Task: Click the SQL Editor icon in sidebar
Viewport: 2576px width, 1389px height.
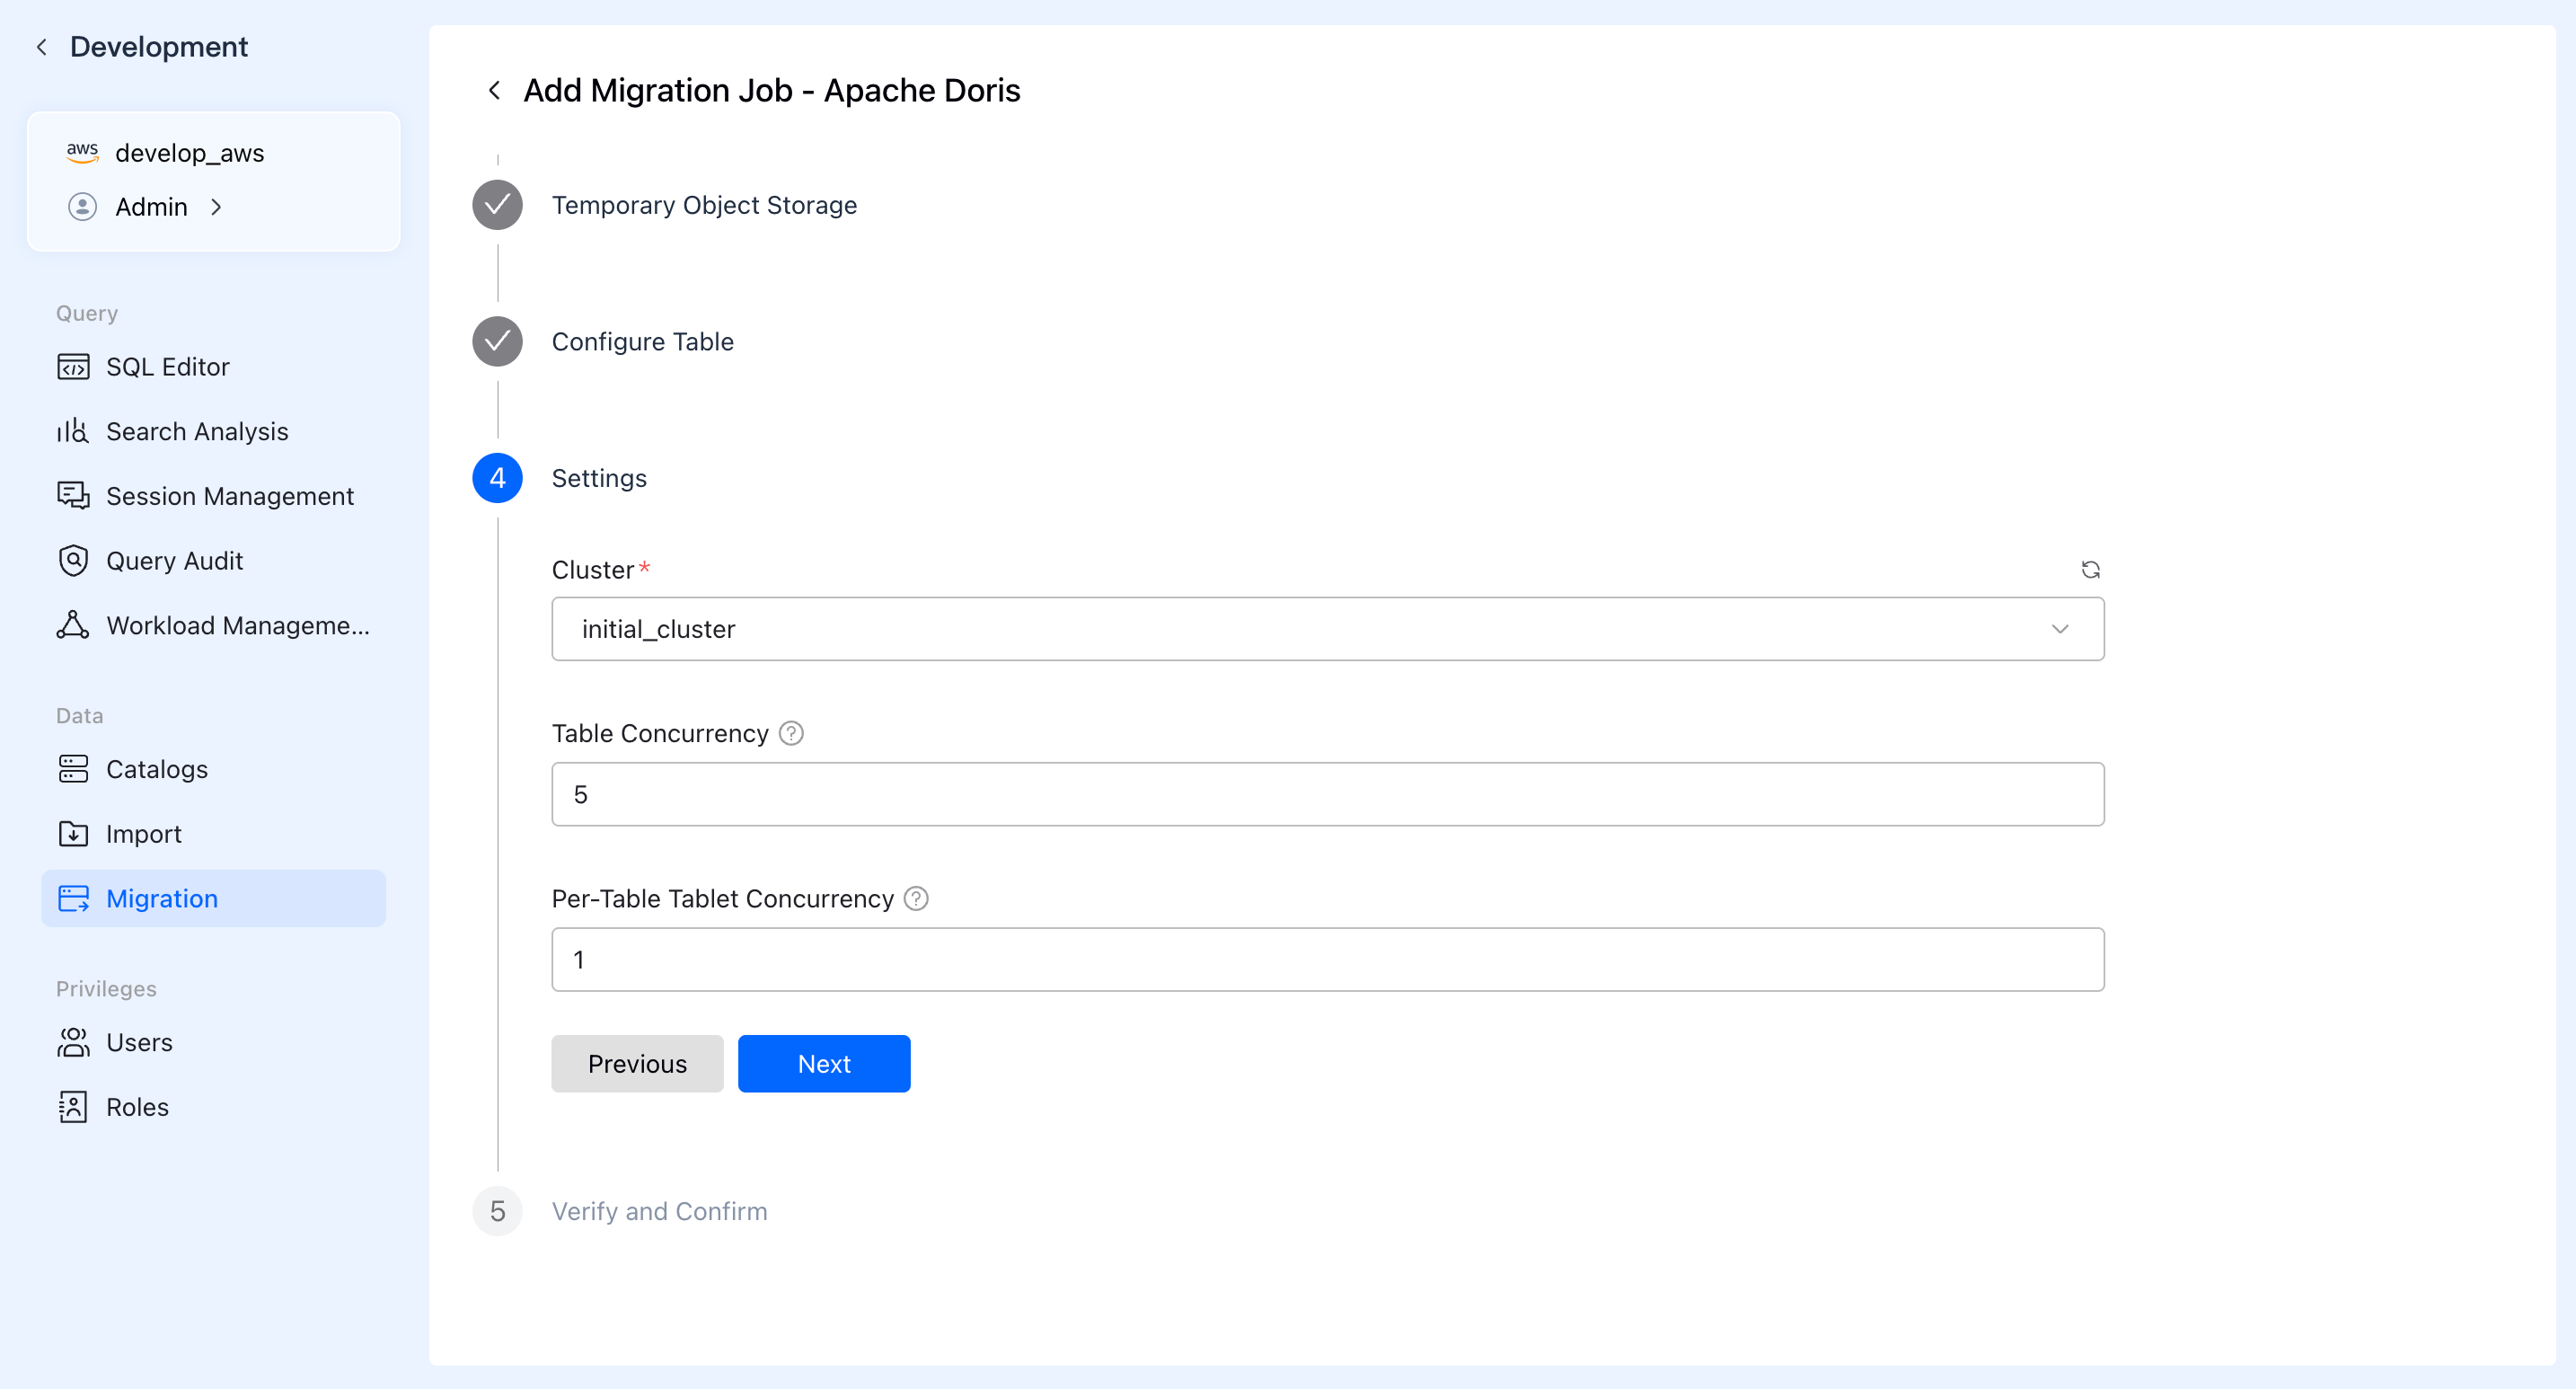Action: click(x=73, y=367)
